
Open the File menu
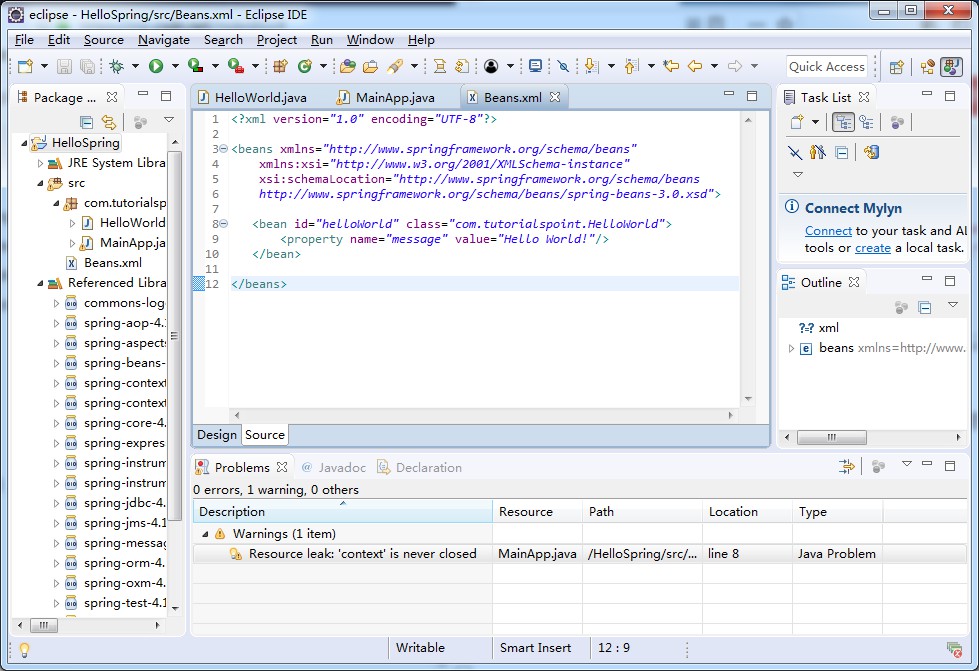click(24, 39)
